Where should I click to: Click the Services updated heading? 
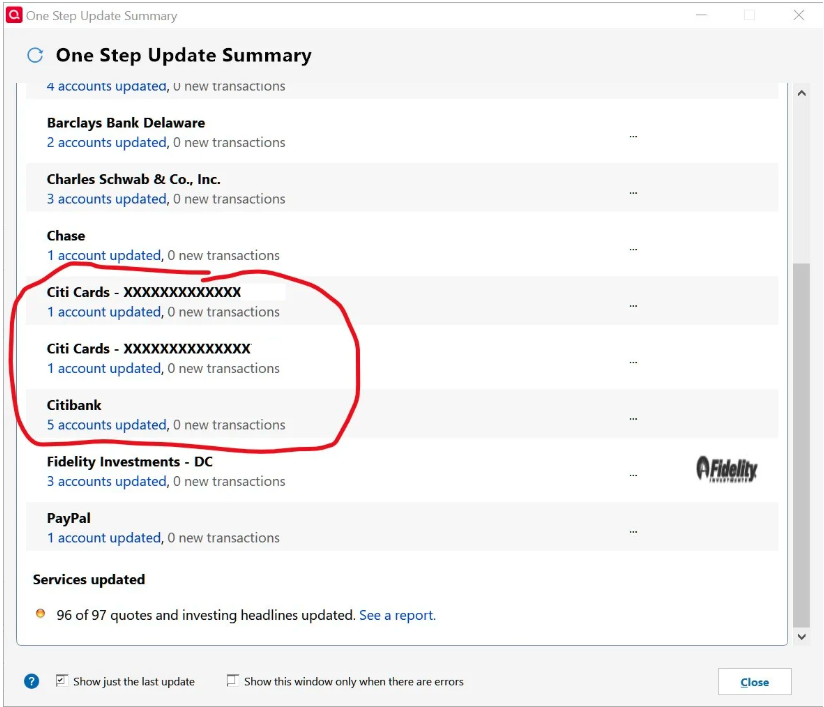[x=89, y=579]
